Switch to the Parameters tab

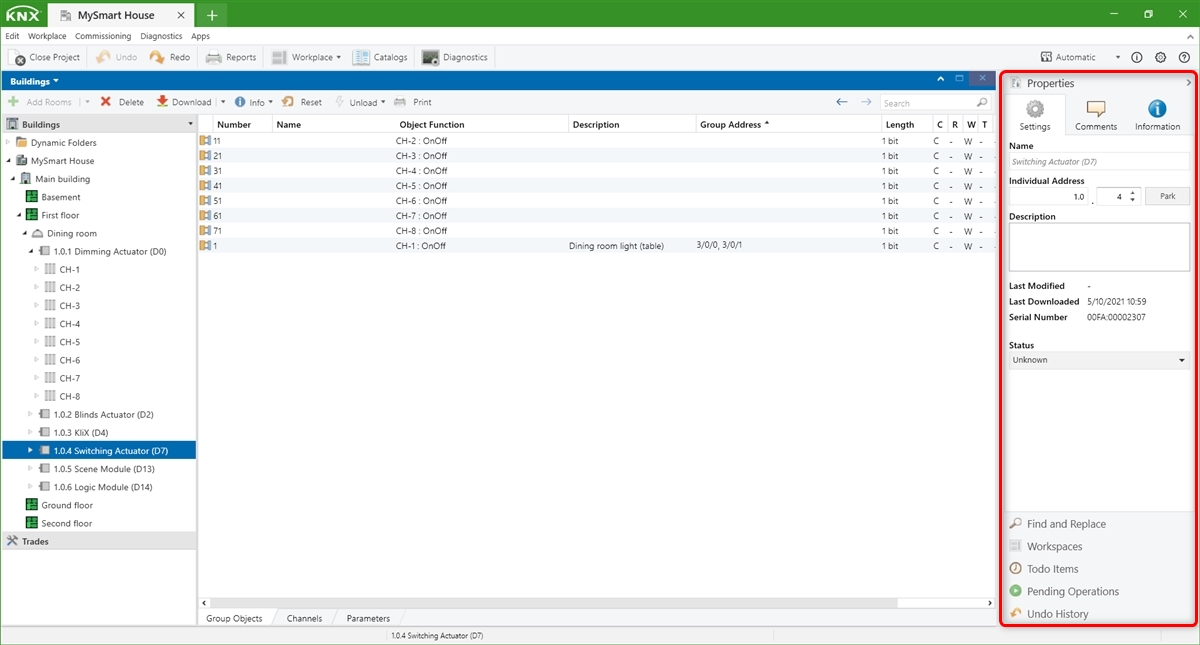coord(368,618)
